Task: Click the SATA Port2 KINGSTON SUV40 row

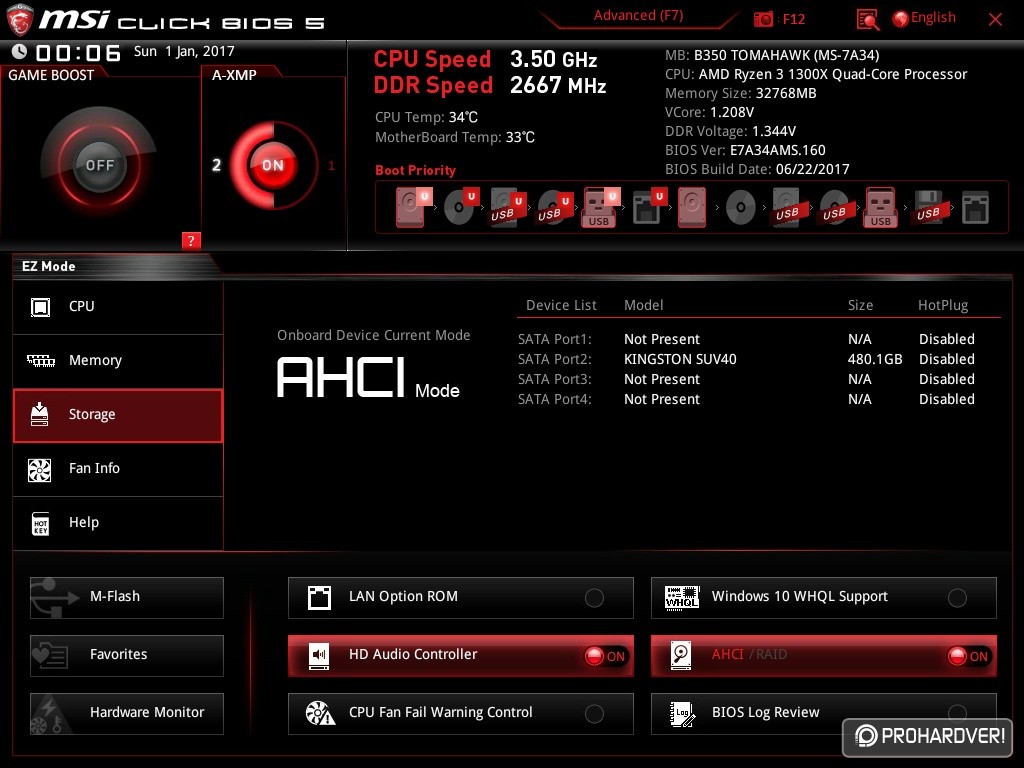Action: pyautogui.click(x=746, y=359)
